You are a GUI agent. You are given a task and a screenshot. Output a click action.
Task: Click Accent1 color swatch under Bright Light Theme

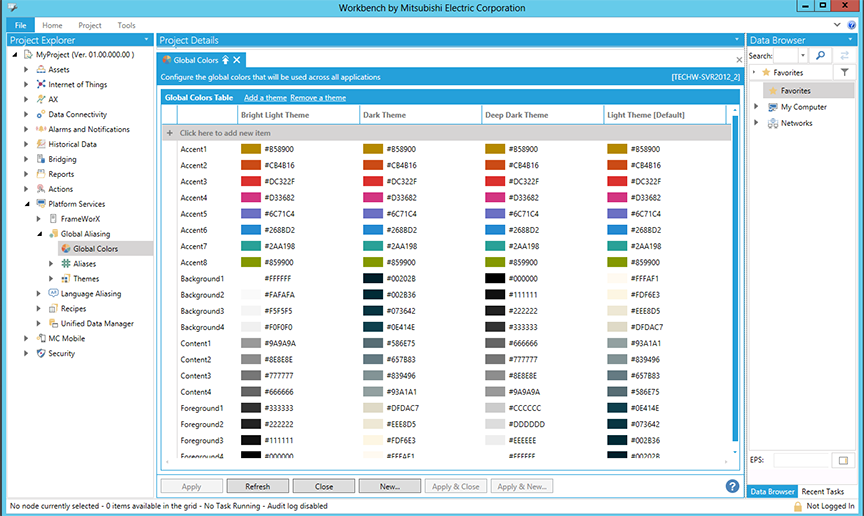click(x=250, y=149)
